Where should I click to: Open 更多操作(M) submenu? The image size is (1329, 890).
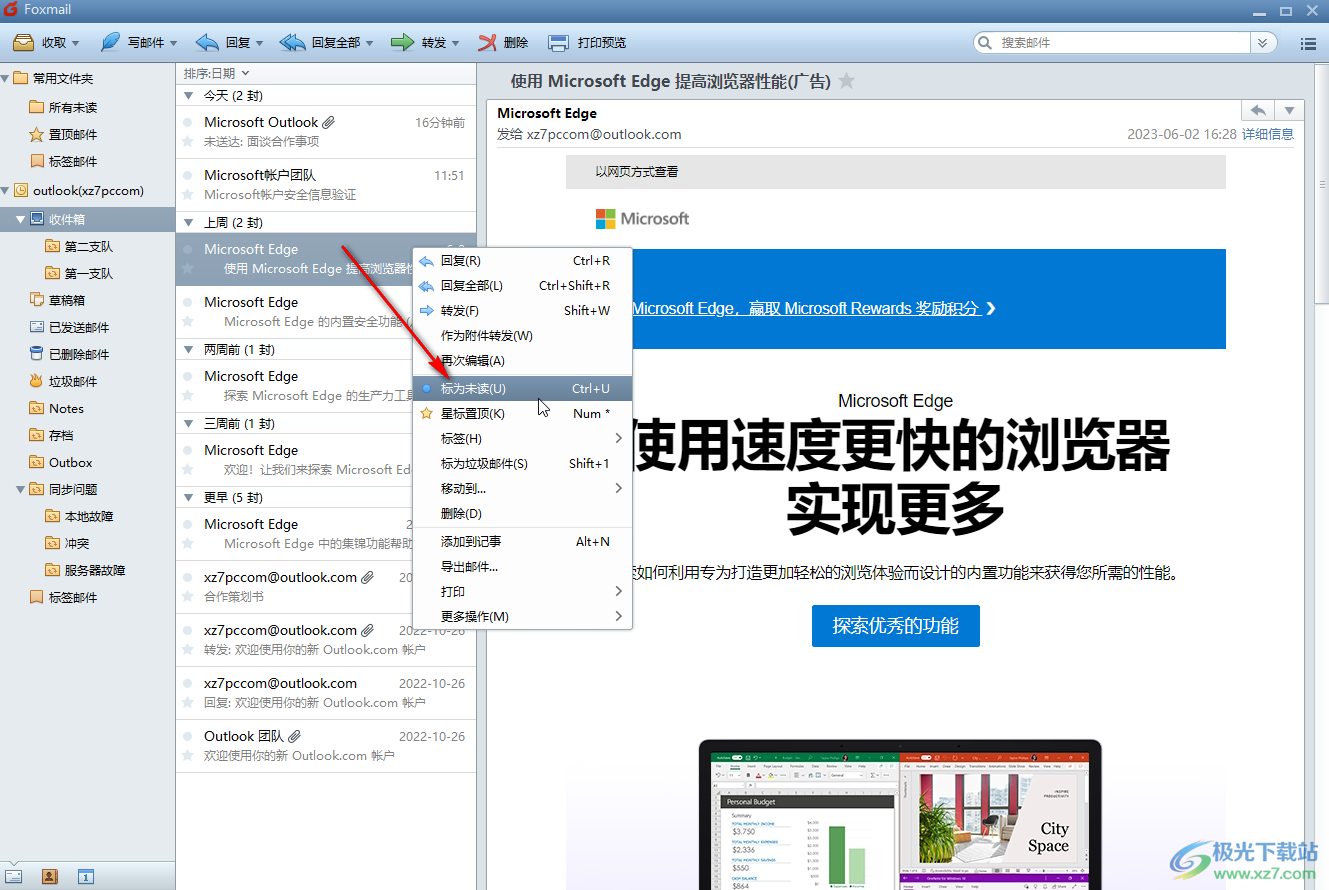click(522, 616)
